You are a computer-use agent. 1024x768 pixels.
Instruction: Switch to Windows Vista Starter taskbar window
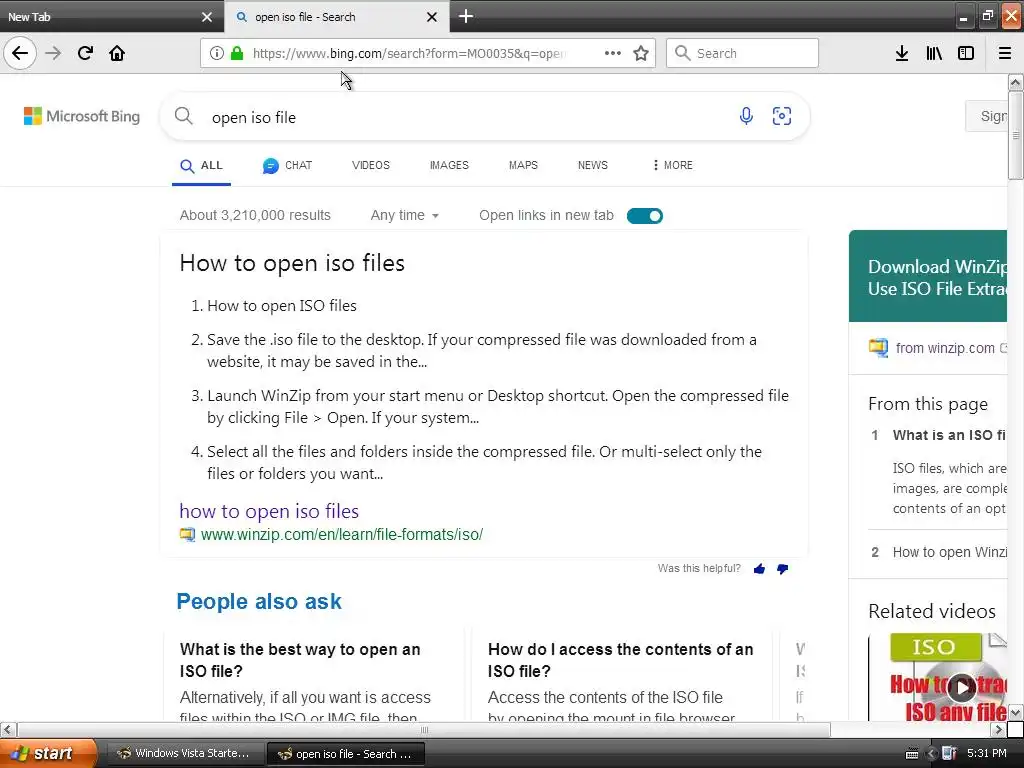click(185, 754)
